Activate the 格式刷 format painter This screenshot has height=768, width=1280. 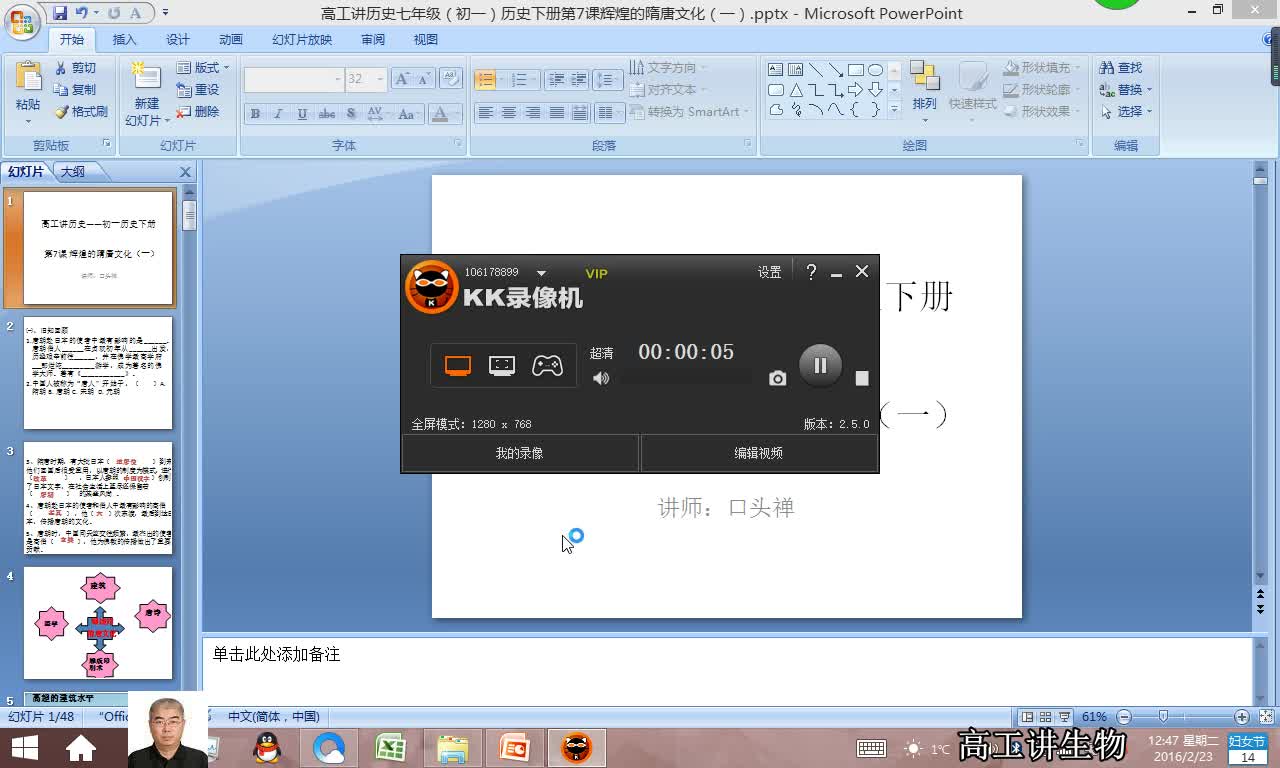coord(81,111)
